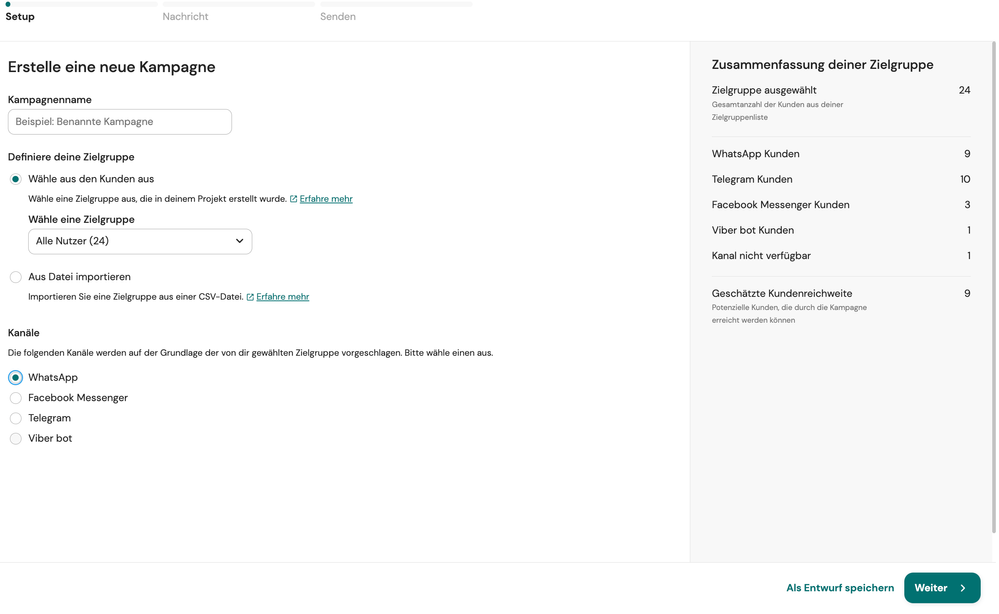Go to the Senden step tab
The image size is (999, 614).
coord(338,17)
